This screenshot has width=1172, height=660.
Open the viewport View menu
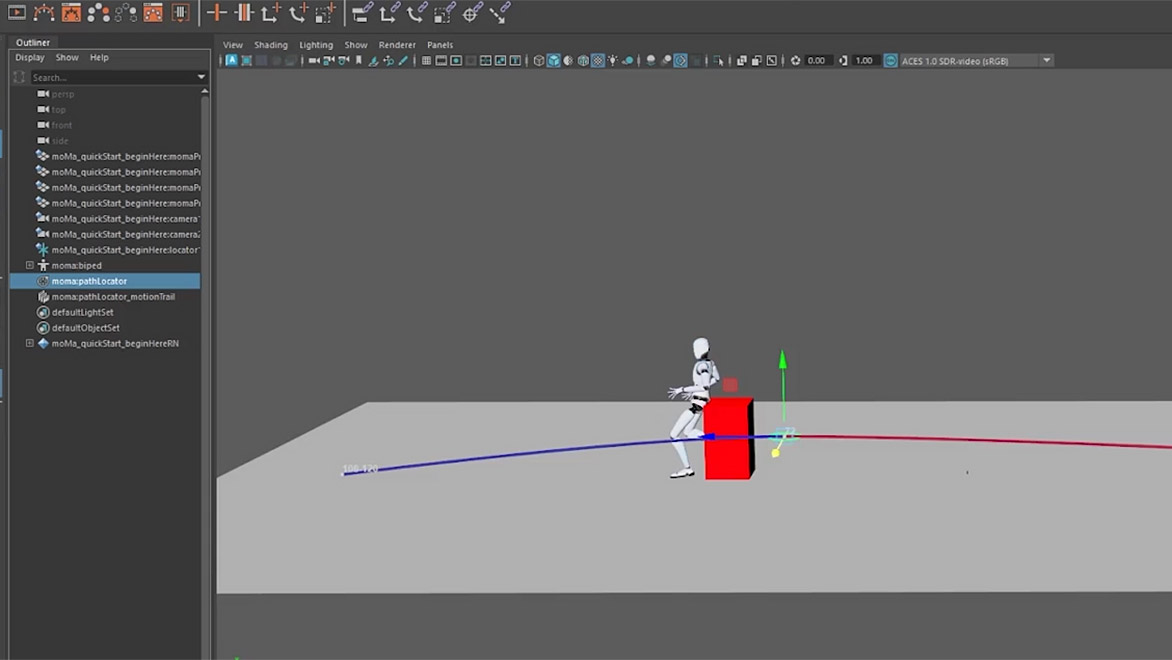pos(232,45)
